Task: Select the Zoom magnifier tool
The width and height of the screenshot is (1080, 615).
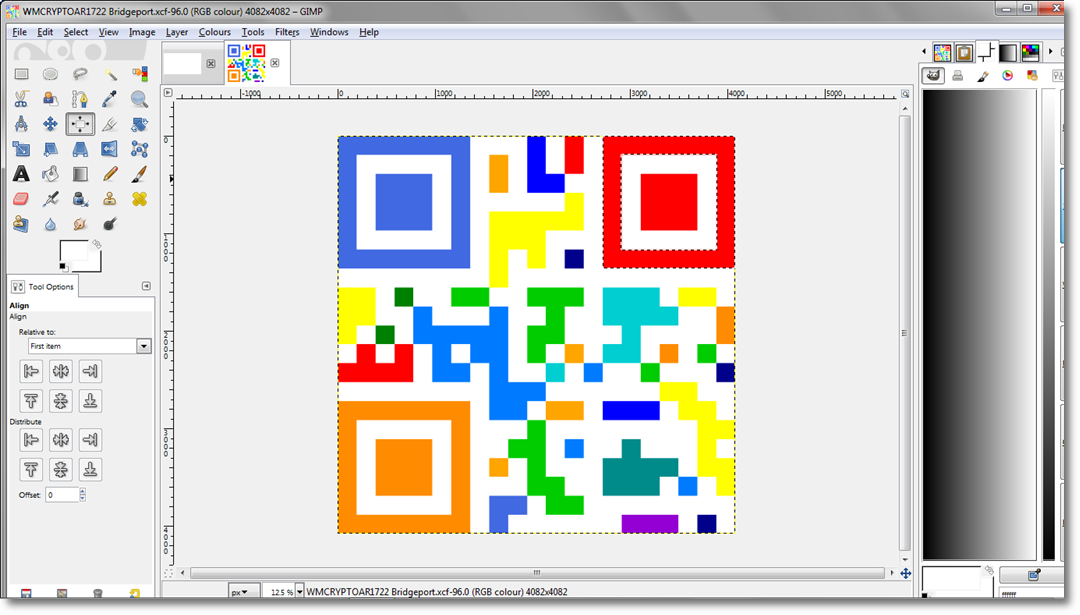Action: [x=139, y=99]
